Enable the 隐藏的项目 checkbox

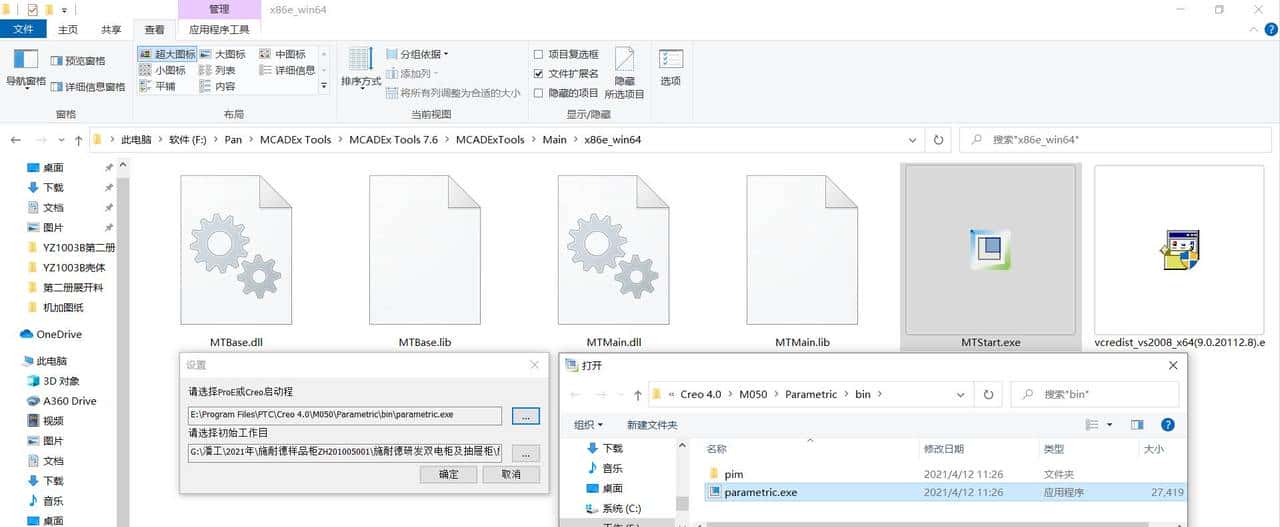pos(539,92)
